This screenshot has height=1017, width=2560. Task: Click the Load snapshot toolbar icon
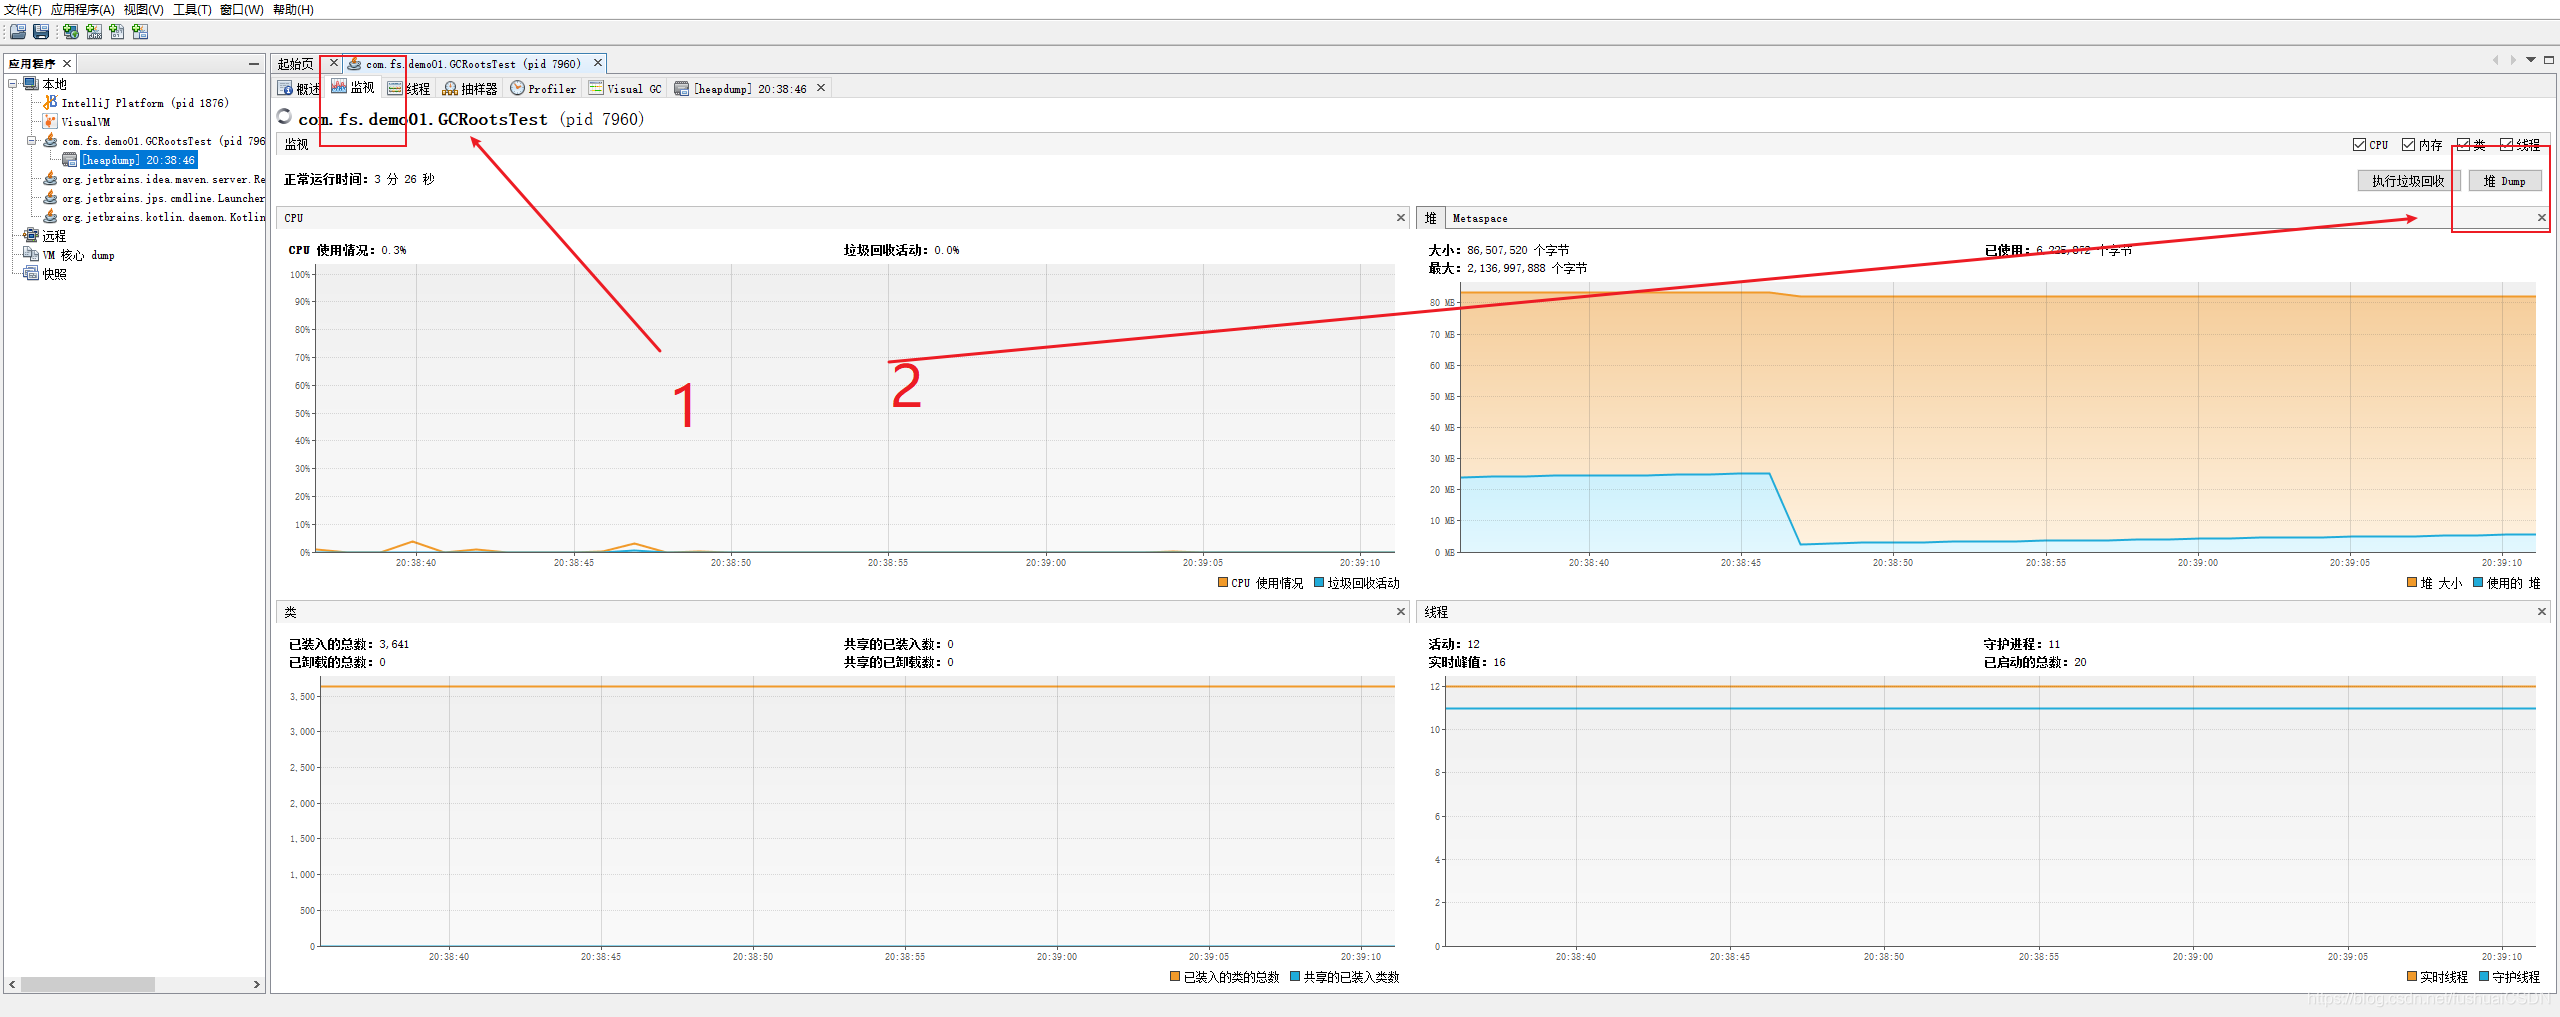click(x=18, y=32)
